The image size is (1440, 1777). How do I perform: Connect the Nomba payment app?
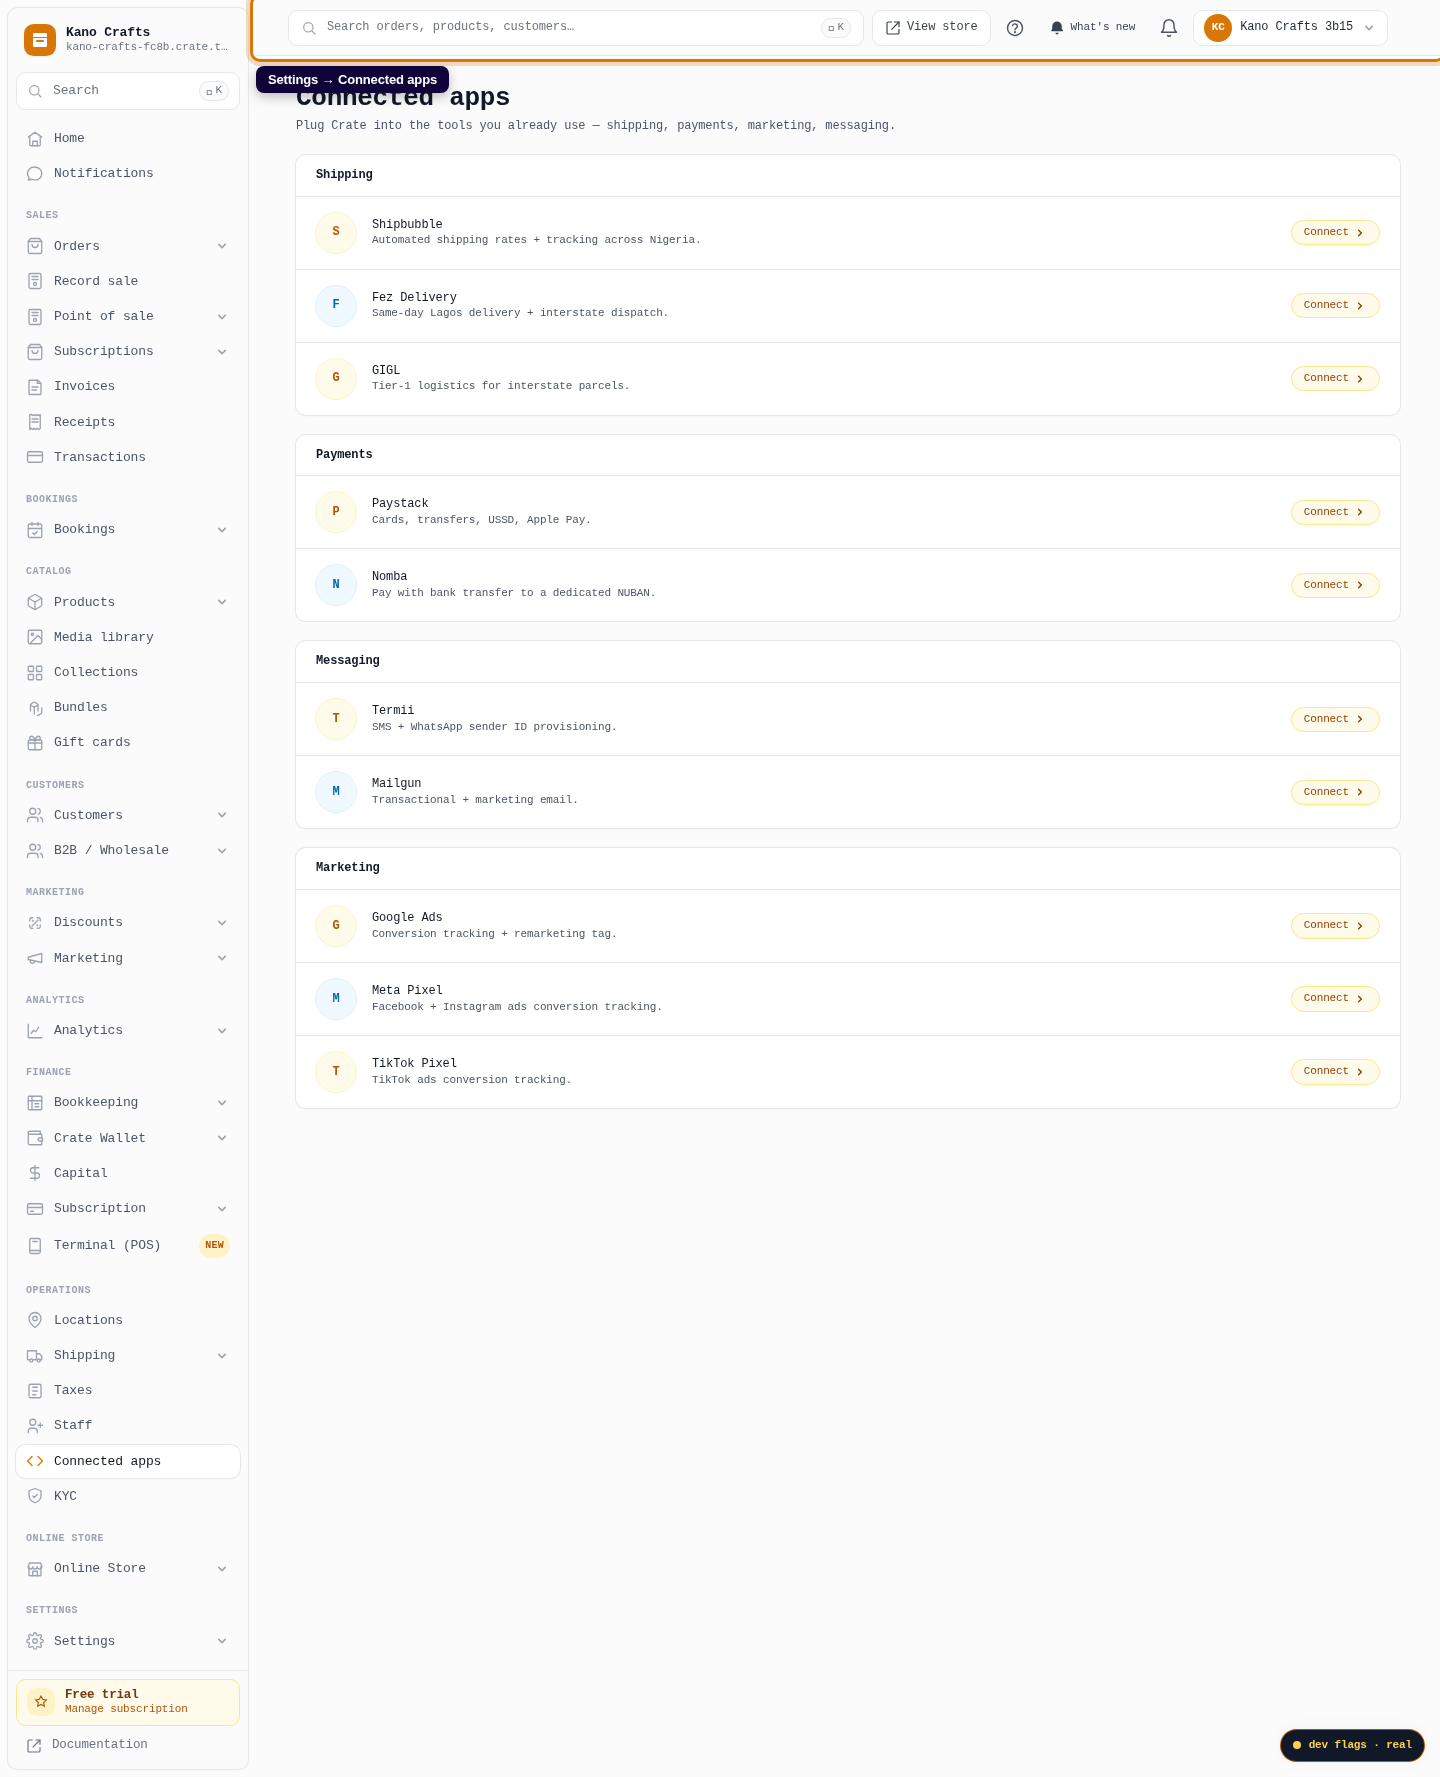1335,585
